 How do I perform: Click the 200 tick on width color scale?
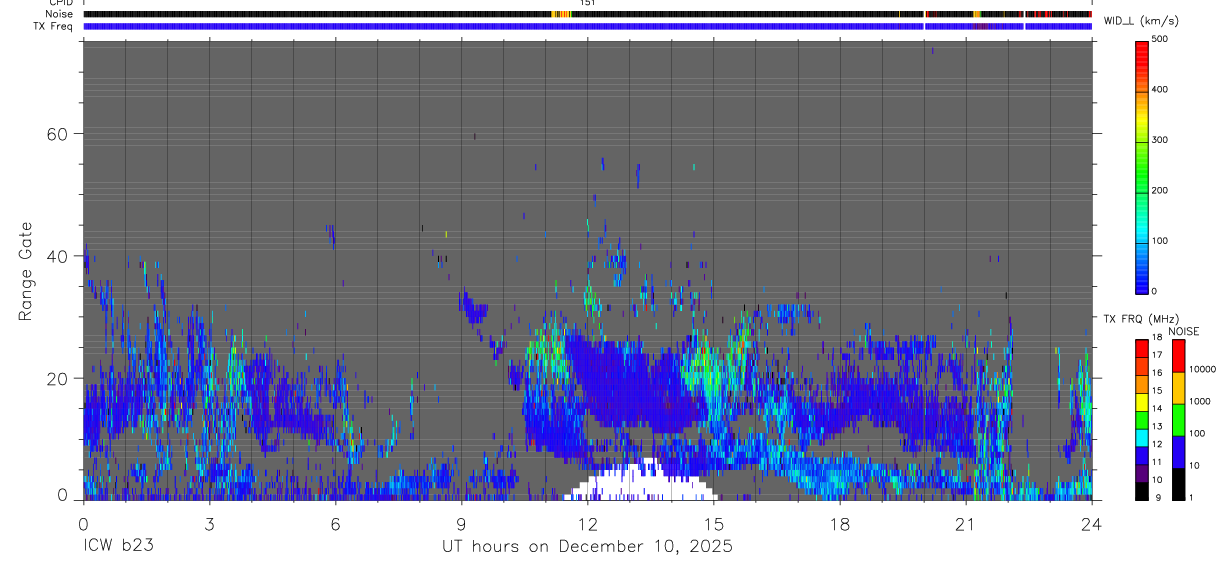click(1161, 190)
